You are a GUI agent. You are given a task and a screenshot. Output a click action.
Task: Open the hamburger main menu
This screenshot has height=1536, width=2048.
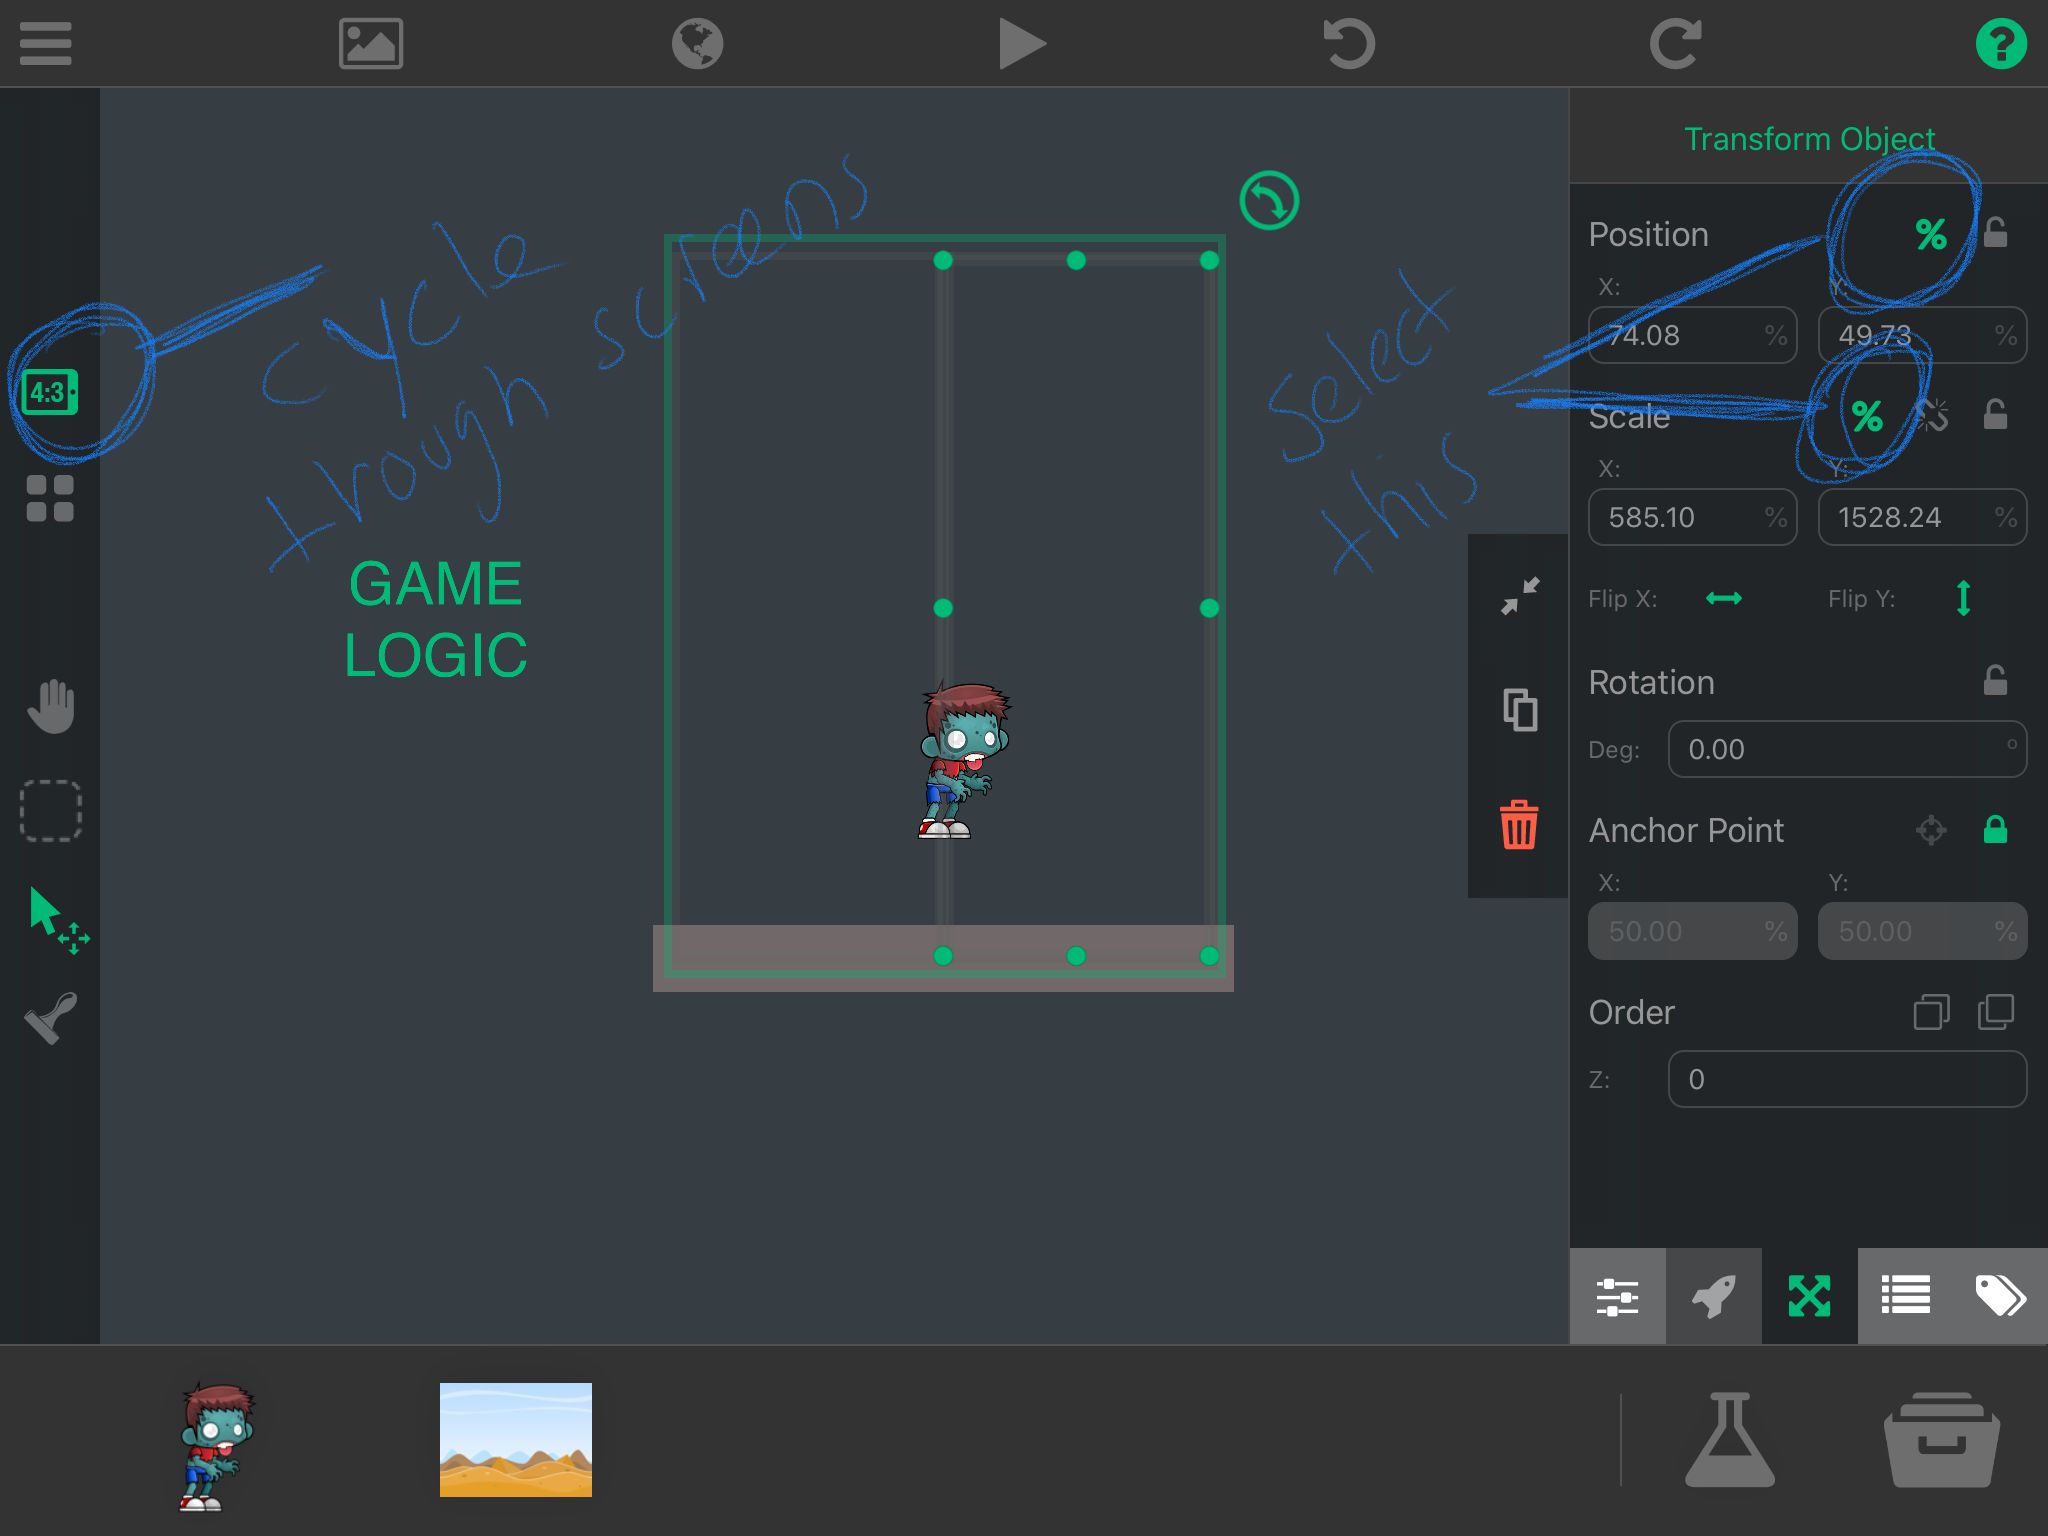click(x=46, y=44)
